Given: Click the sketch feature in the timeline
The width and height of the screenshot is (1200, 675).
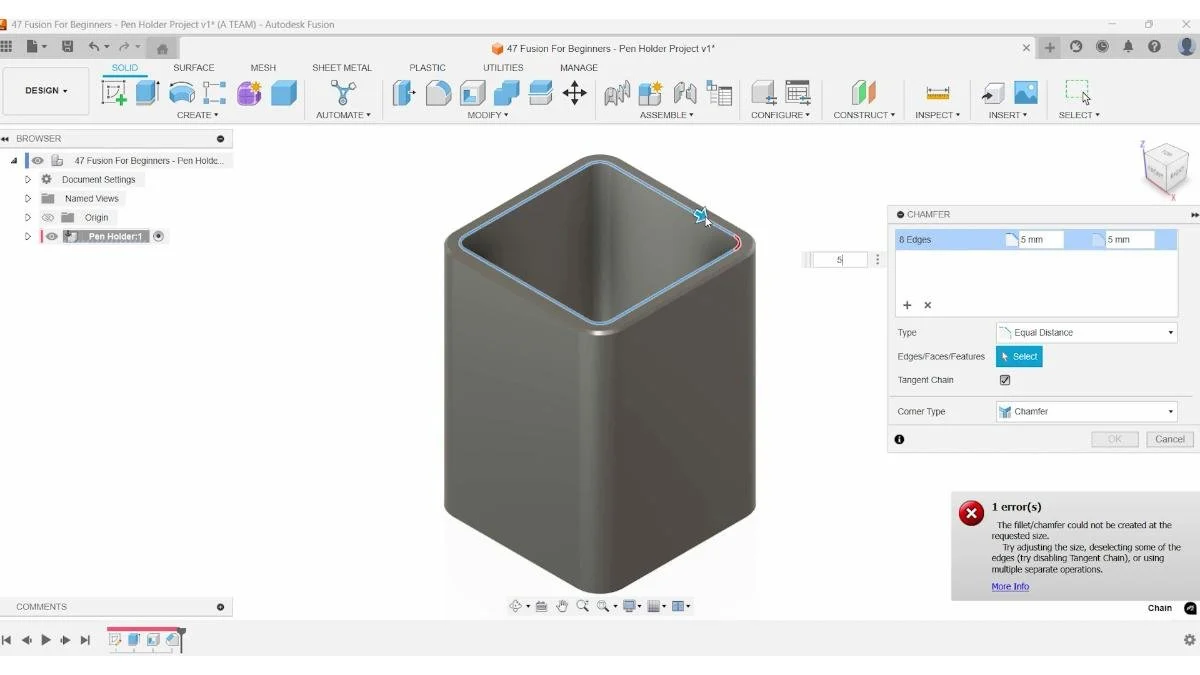Looking at the screenshot, I should pos(115,640).
